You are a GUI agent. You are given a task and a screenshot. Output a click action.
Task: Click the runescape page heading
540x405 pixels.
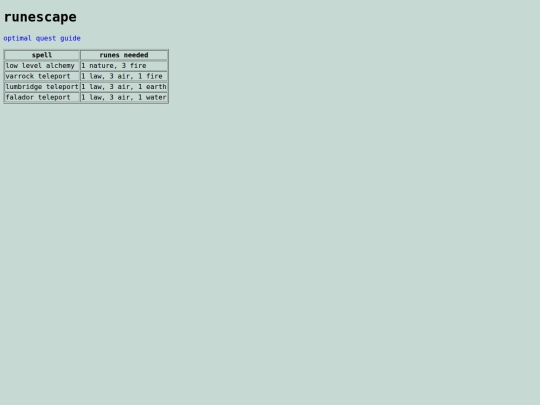click(x=40, y=17)
